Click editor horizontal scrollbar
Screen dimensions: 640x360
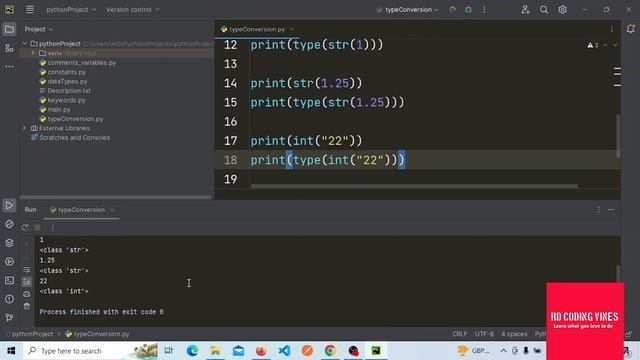414,186
